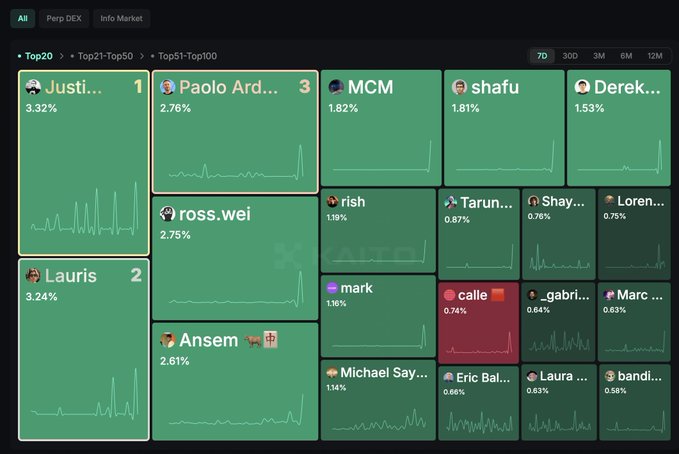Click the 2.61% value in Ansem tile
The image size is (679, 454).
[175, 361]
